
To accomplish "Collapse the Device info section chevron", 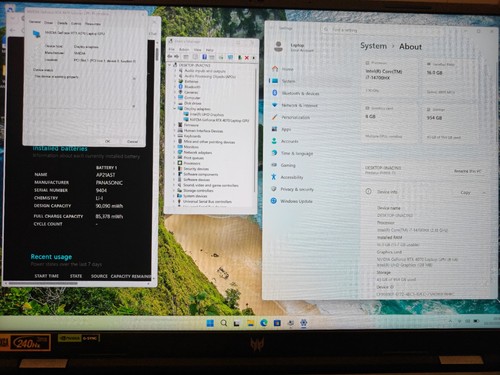I will pos(484,193).
